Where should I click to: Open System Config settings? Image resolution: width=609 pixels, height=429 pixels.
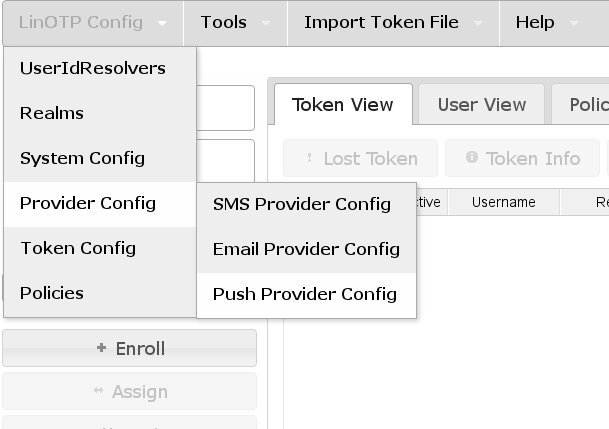82,158
